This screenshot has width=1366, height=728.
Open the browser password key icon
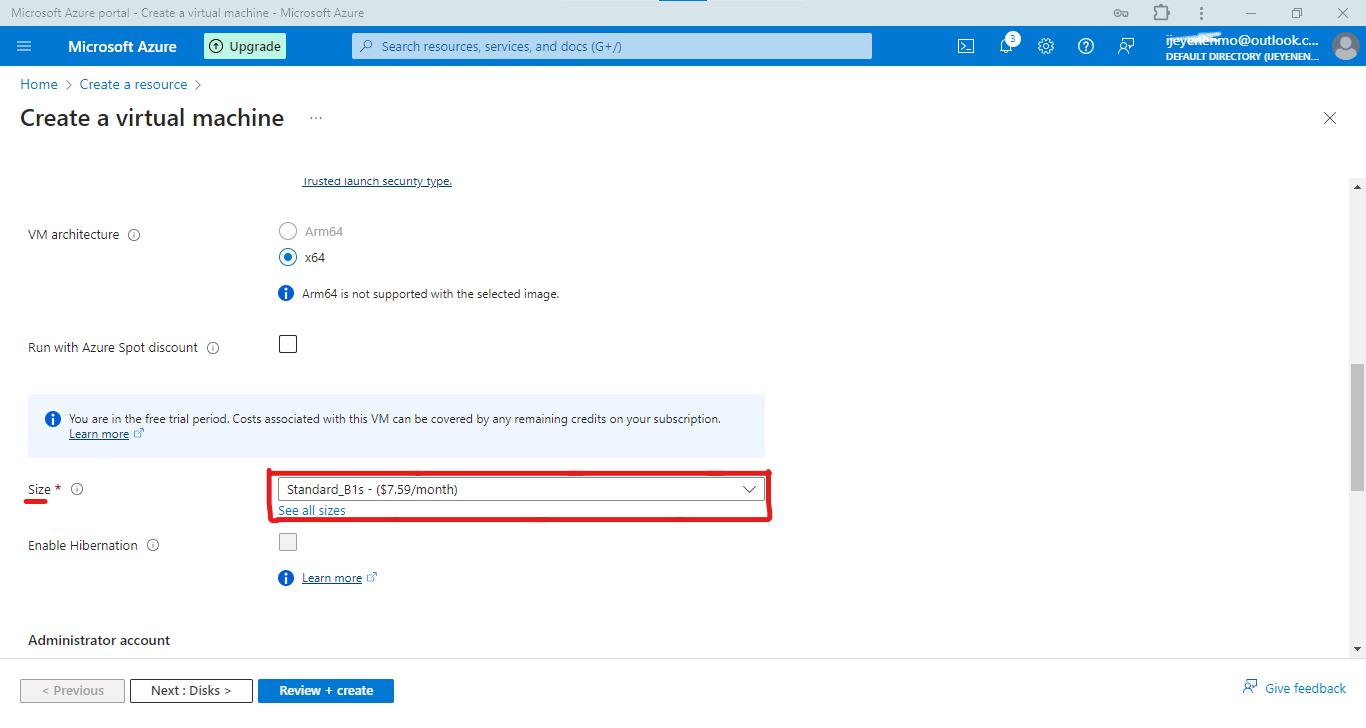[1122, 13]
